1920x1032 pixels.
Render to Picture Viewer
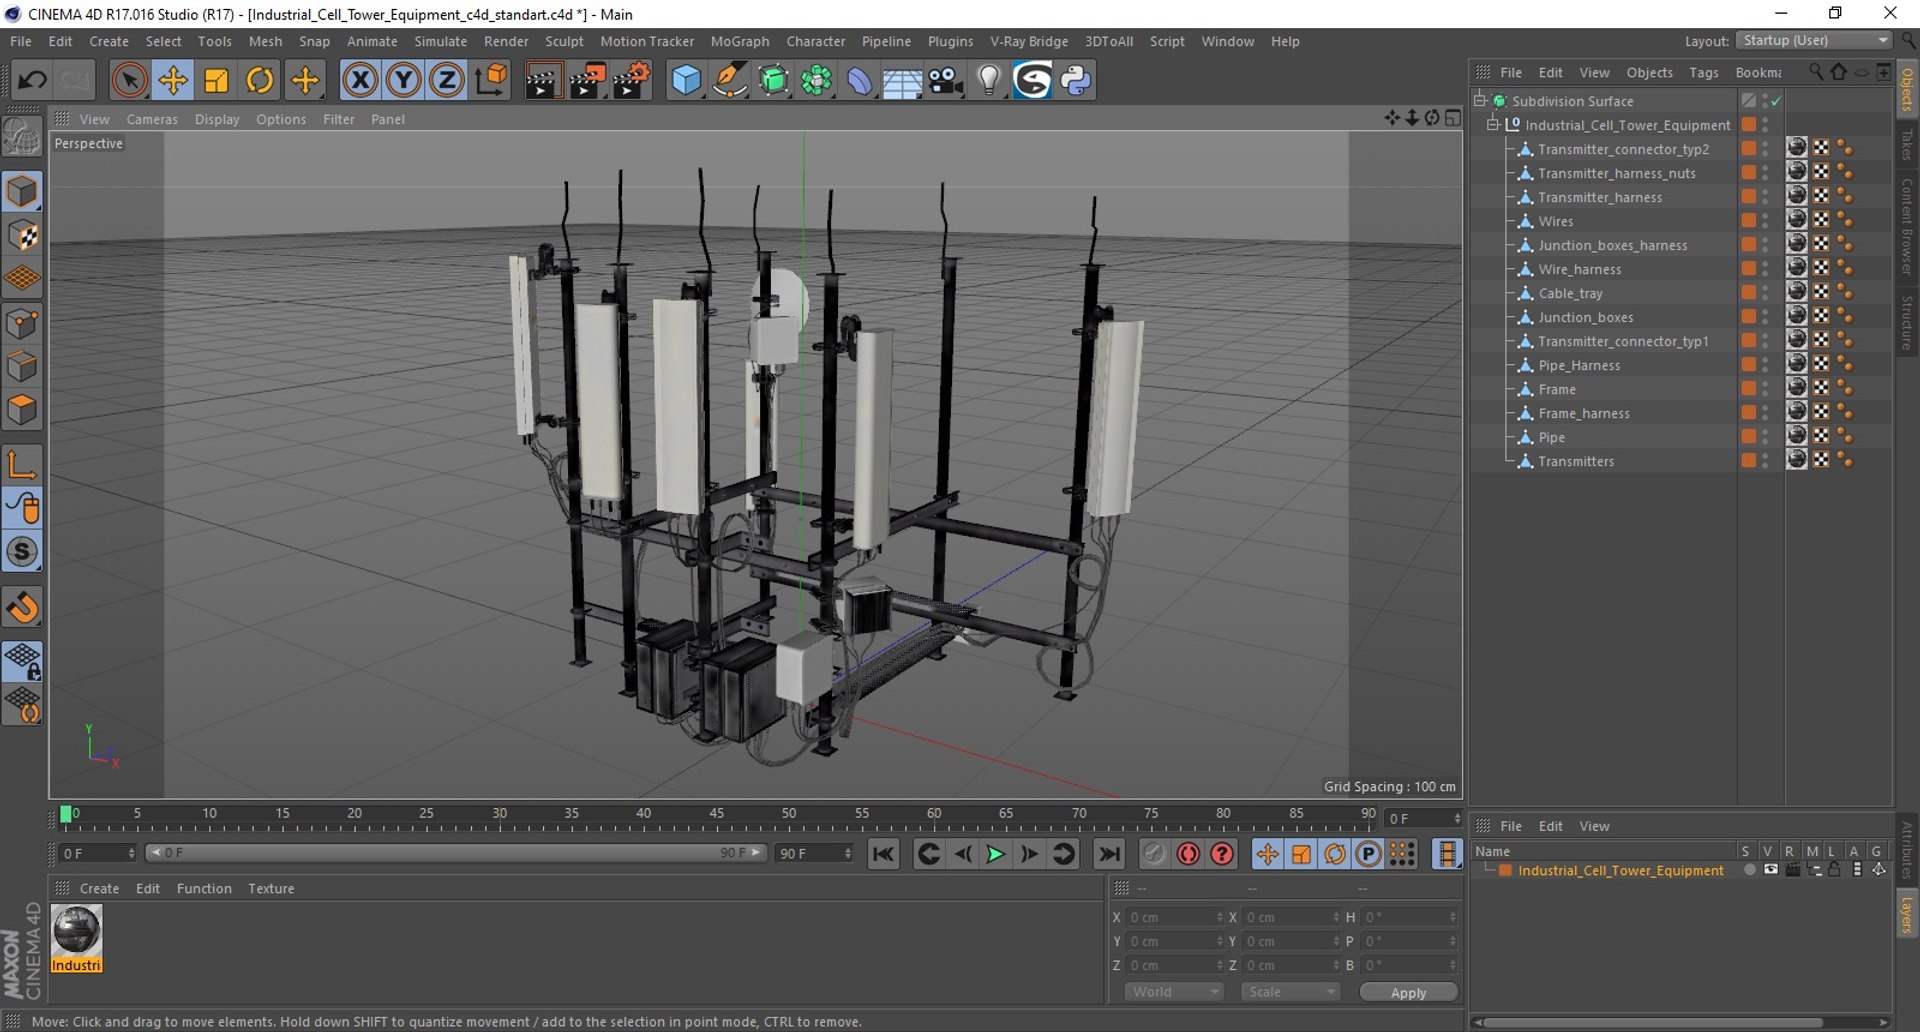tap(587, 80)
